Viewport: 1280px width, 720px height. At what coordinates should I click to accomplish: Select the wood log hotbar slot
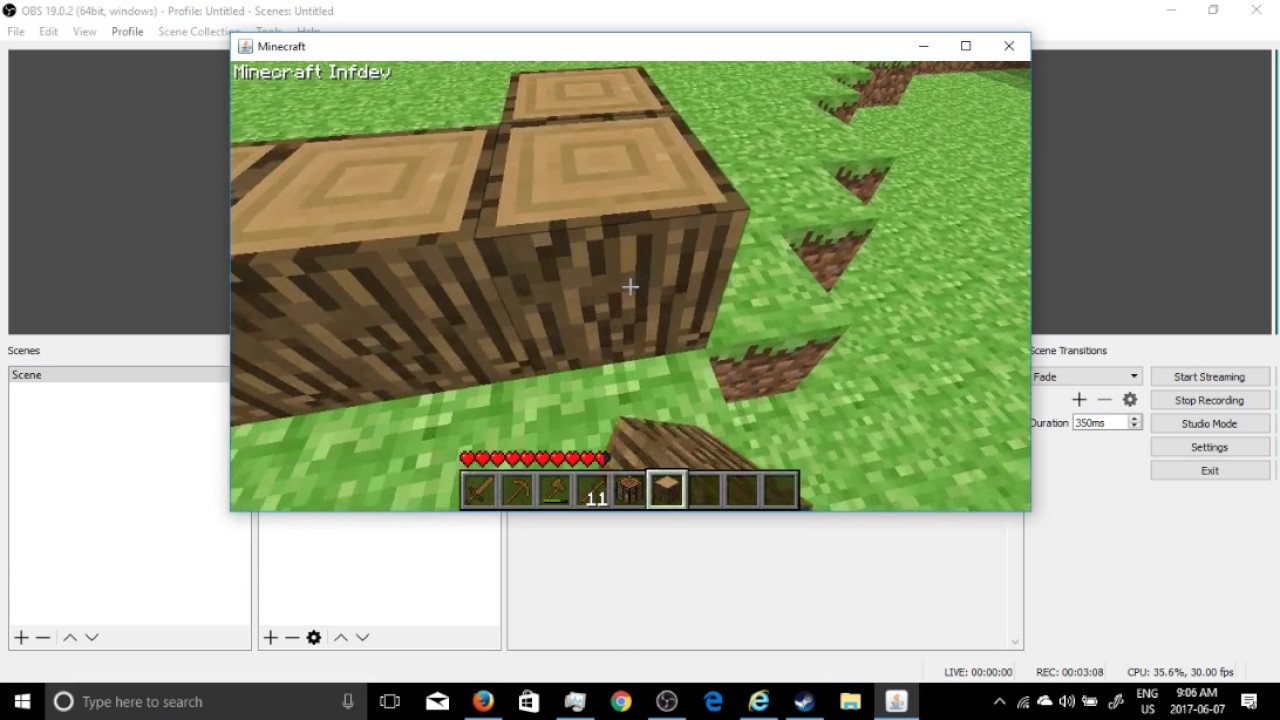667,490
